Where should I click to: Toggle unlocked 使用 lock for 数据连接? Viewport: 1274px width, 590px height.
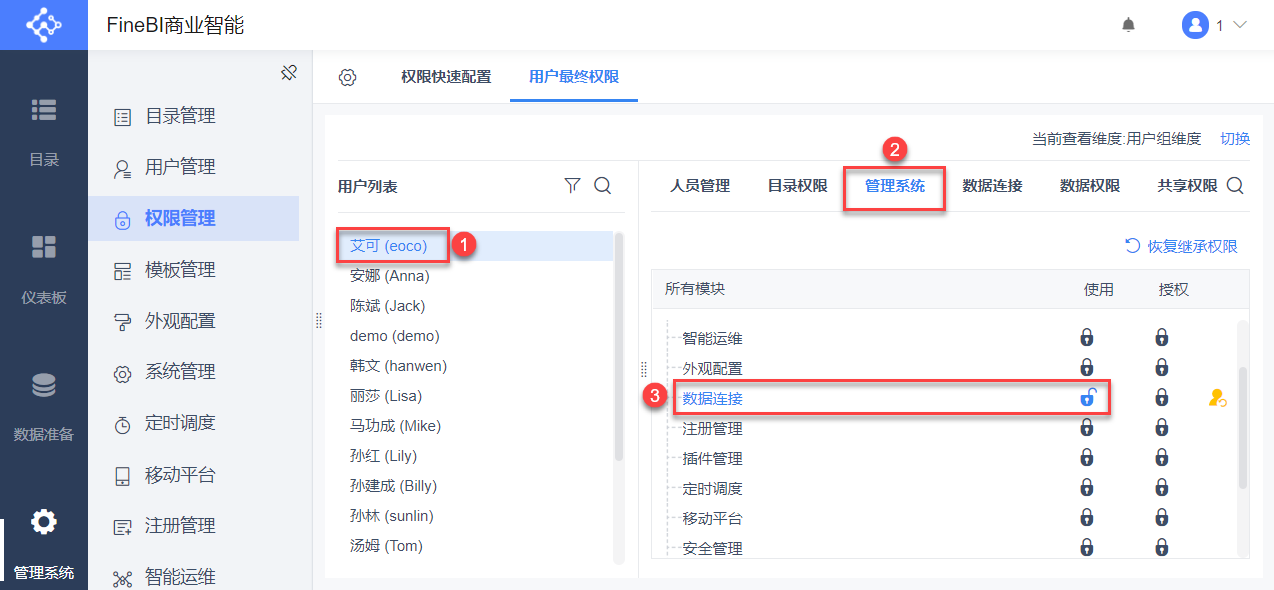(1087, 397)
